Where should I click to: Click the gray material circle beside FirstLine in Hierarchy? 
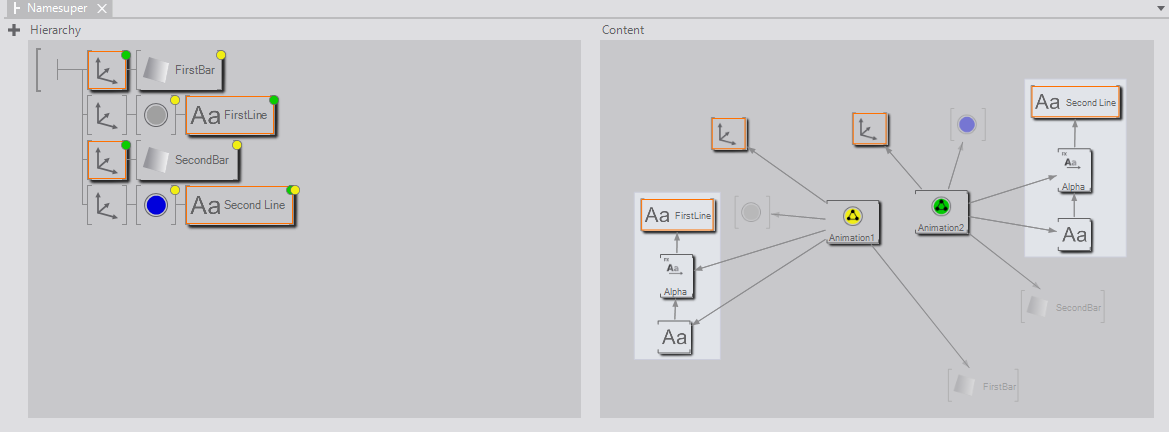click(x=155, y=115)
